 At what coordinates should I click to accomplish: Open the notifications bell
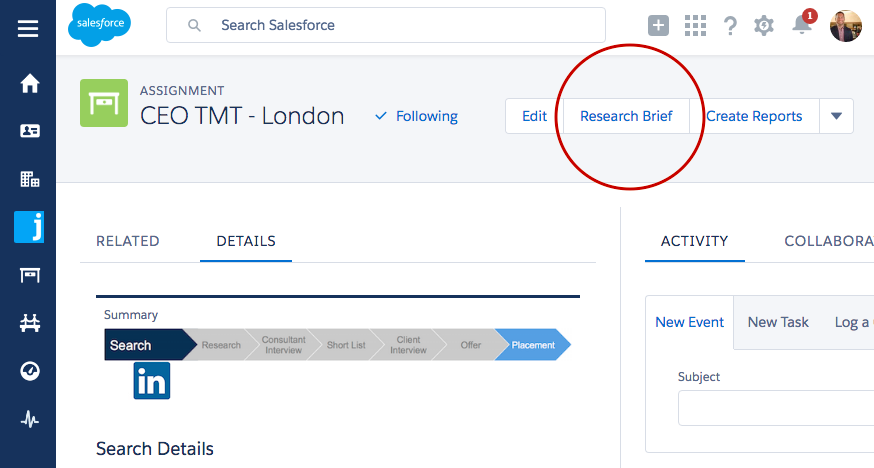803,25
